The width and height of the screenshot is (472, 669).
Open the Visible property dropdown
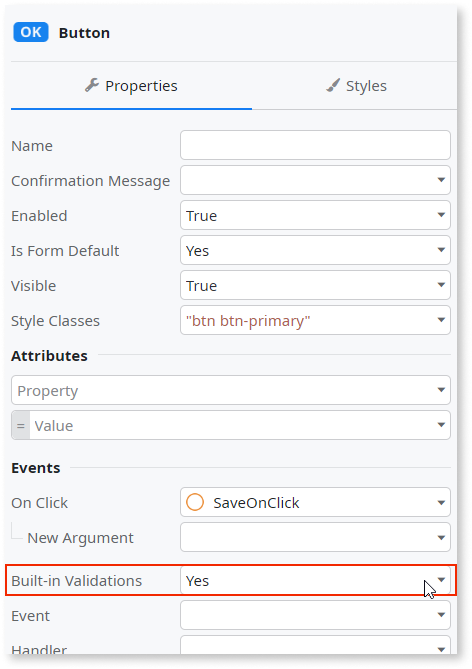pos(315,285)
